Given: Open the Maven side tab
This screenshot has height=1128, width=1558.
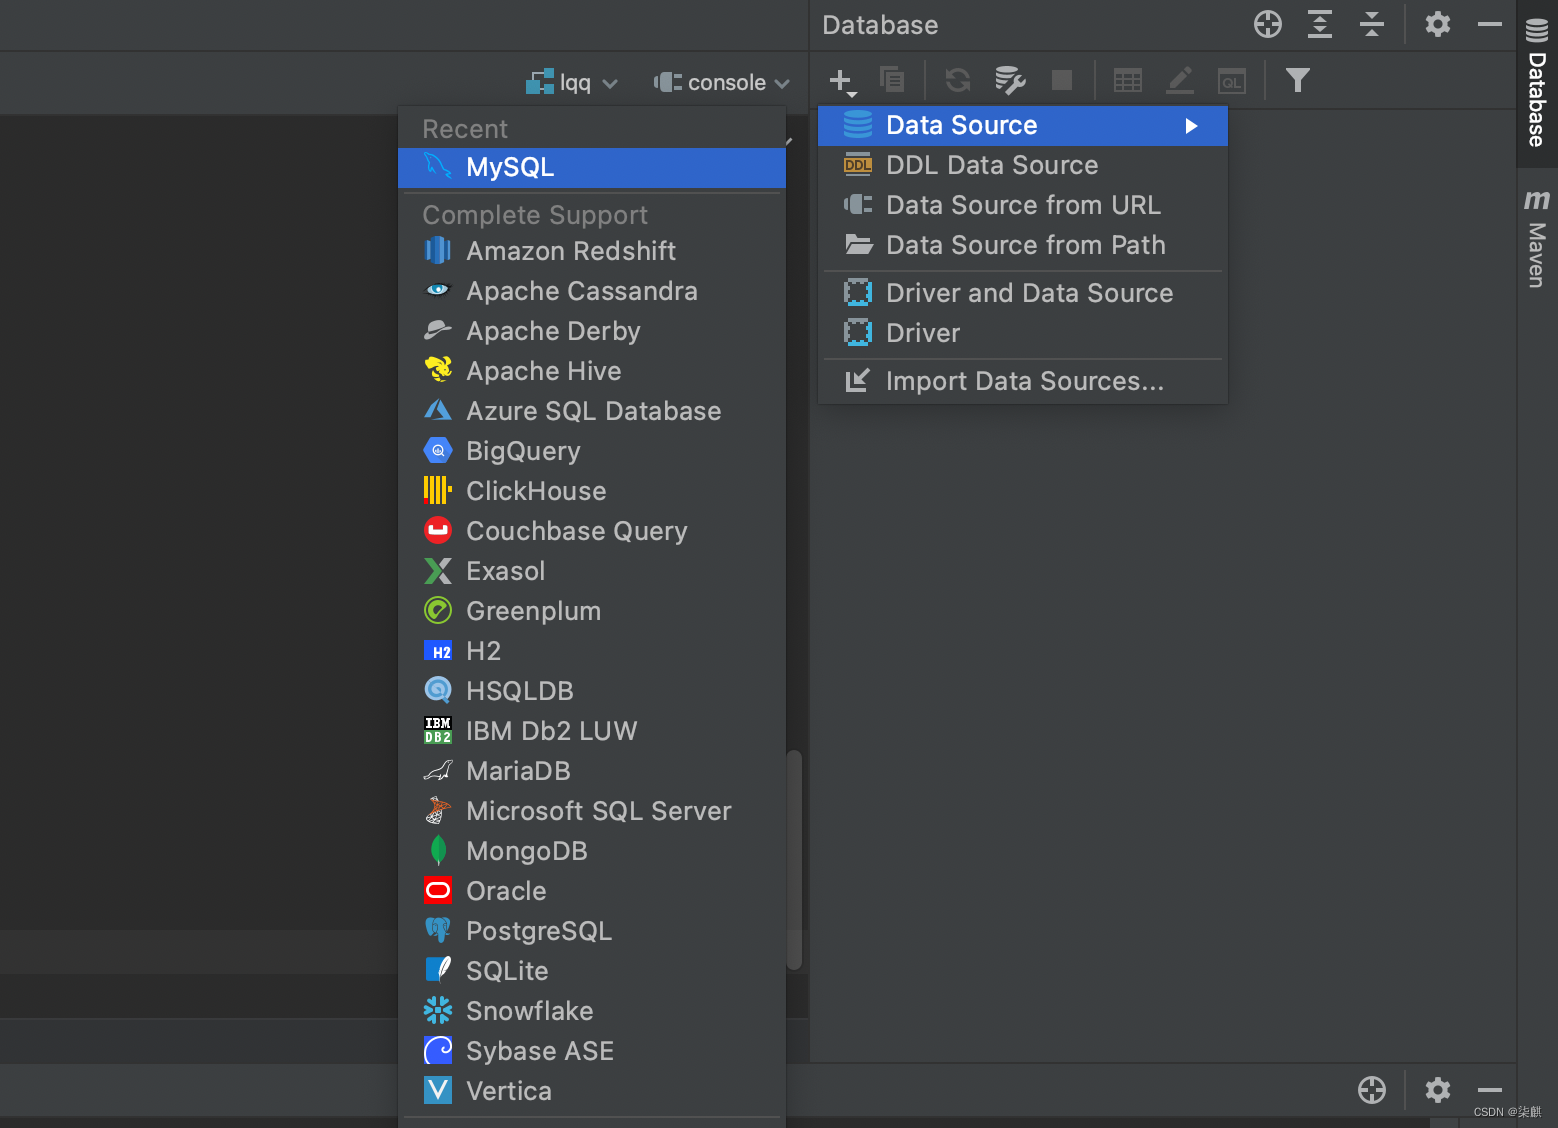Looking at the screenshot, I should (x=1537, y=237).
